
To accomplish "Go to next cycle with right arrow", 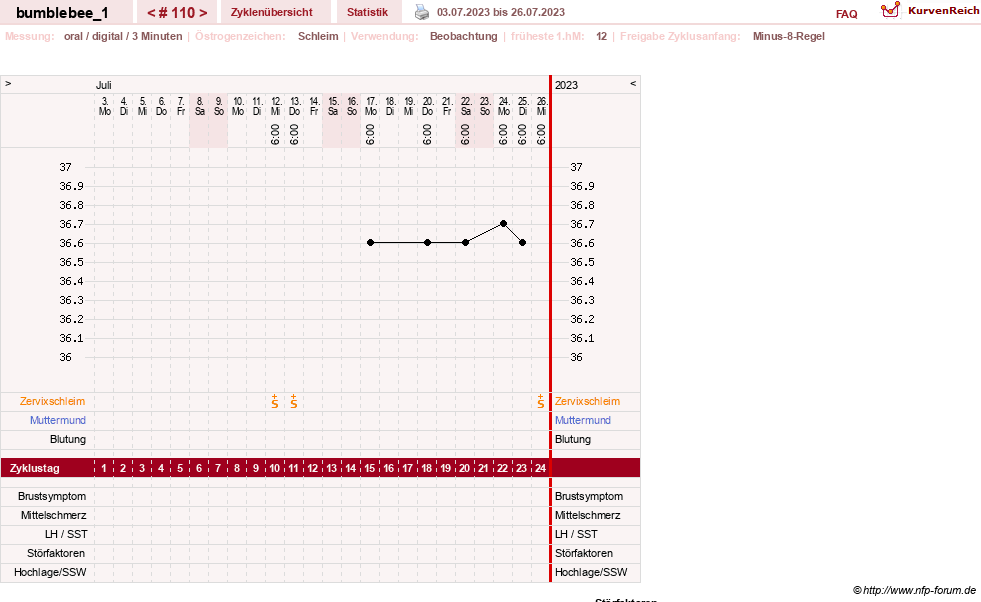I will click(203, 13).
